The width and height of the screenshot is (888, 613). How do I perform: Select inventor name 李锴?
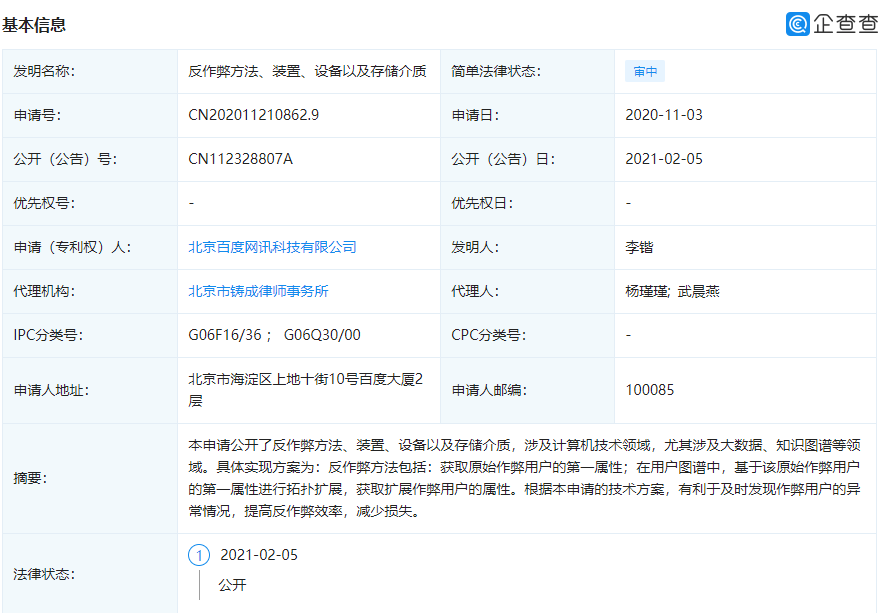[x=639, y=248]
